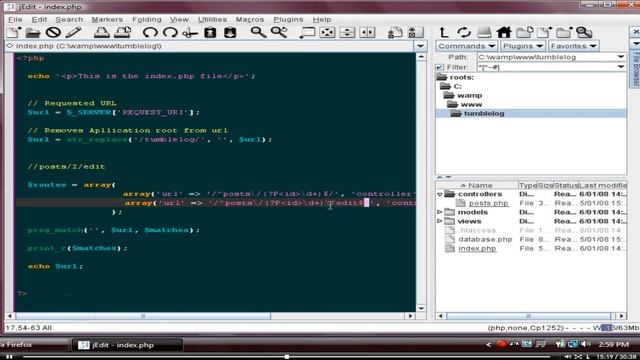Expand the Filter combo box arrow
The width and height of the screenshot is (640, 360).
(x=621, y=67)
